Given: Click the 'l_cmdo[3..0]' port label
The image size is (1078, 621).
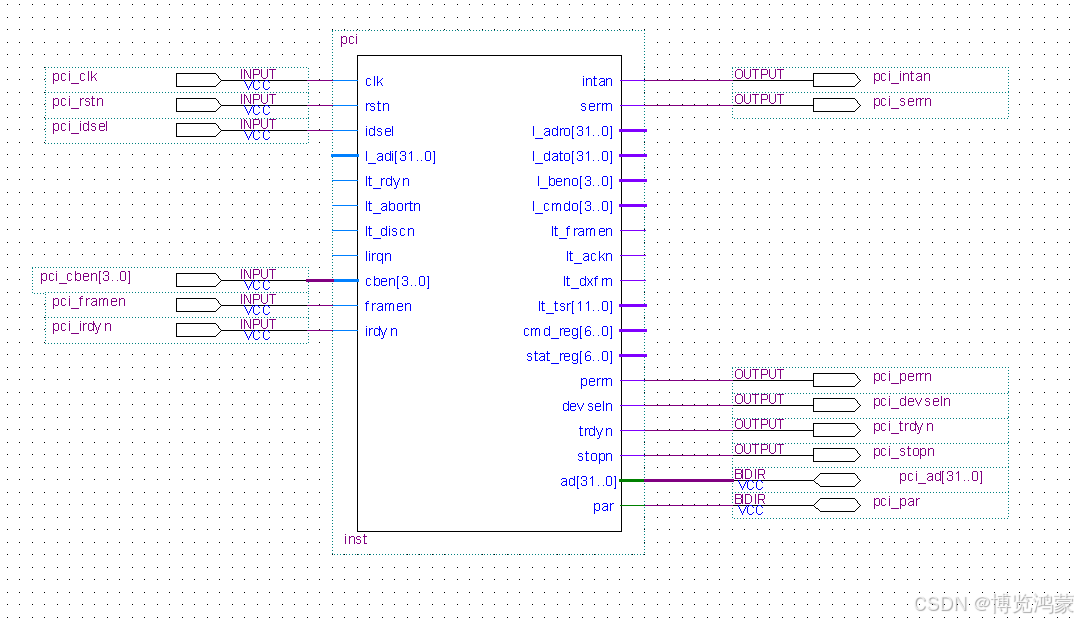Looking at the screenshot, I should tap(572, 206).
